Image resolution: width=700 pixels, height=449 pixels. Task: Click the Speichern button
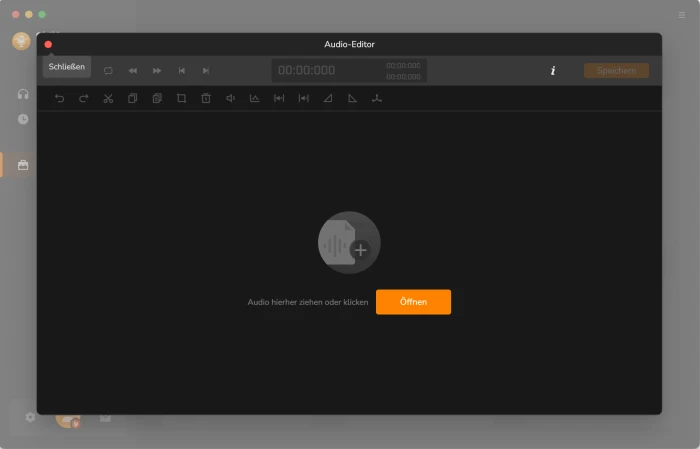click(x=616, y=71)
